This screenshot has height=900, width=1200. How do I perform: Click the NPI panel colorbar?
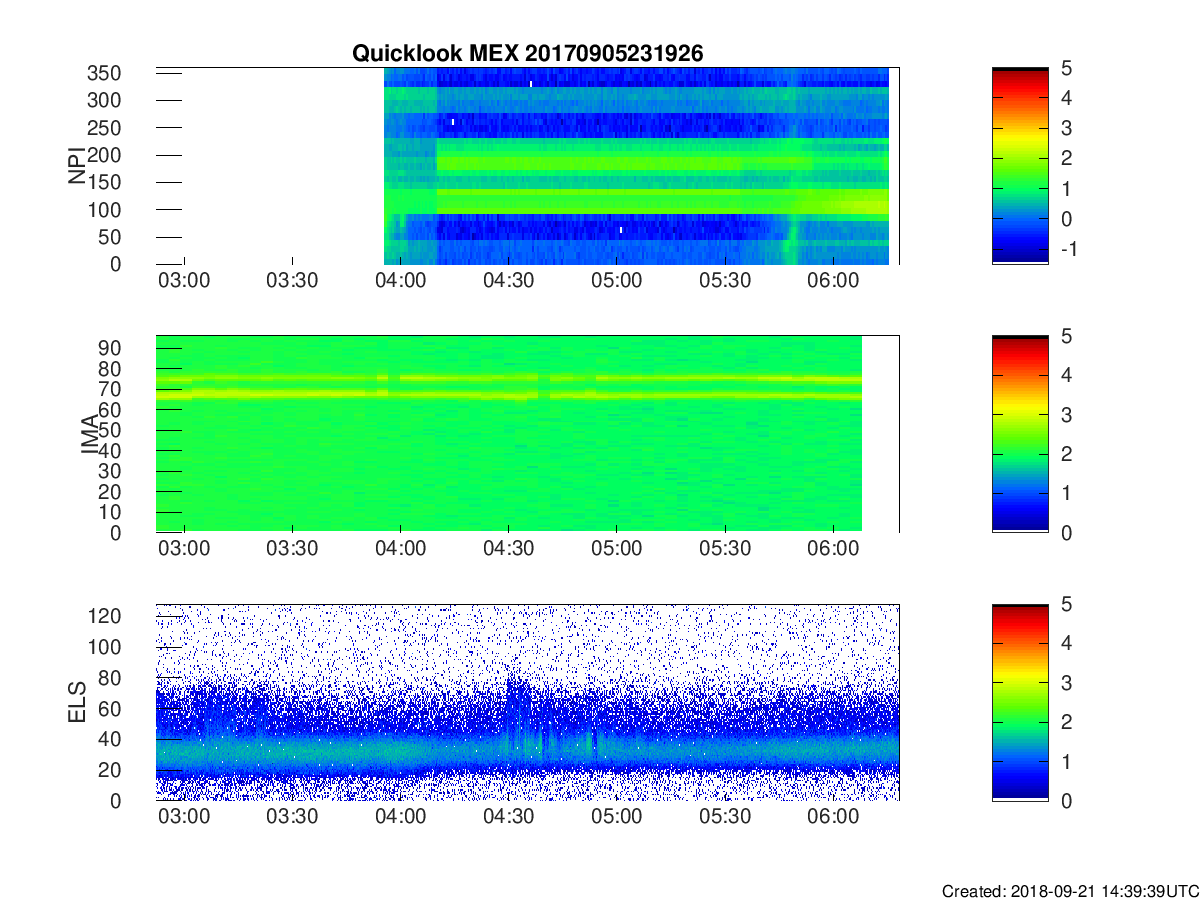[x=1020, y=165]
